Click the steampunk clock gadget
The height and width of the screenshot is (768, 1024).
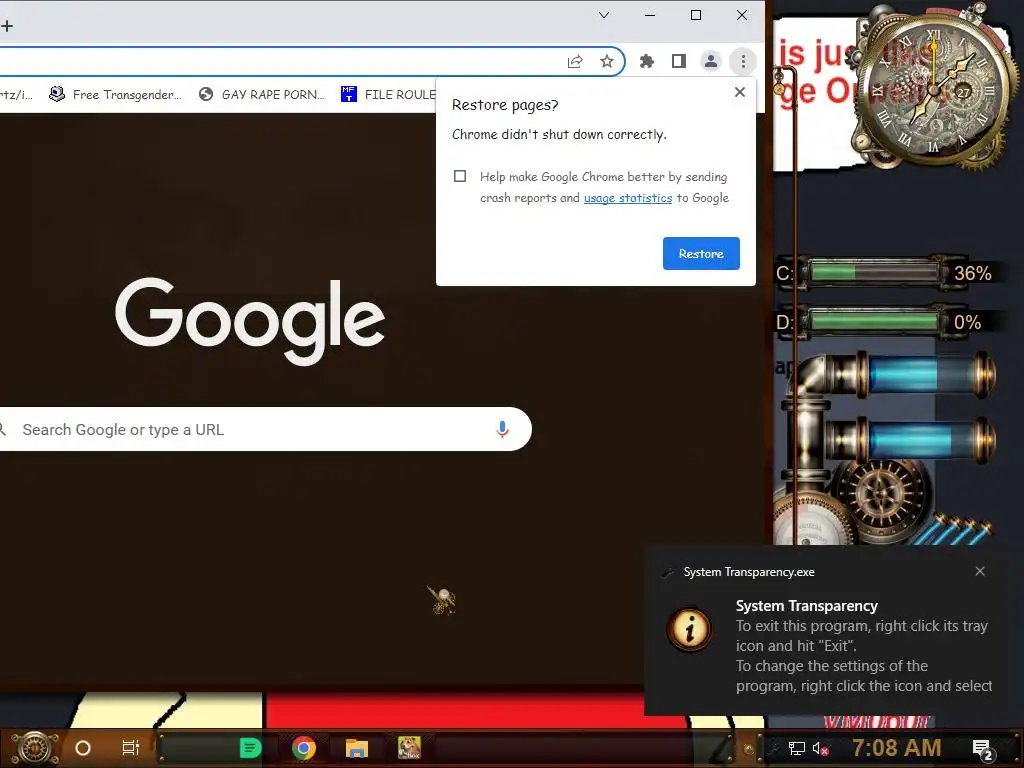coord(933,88)
